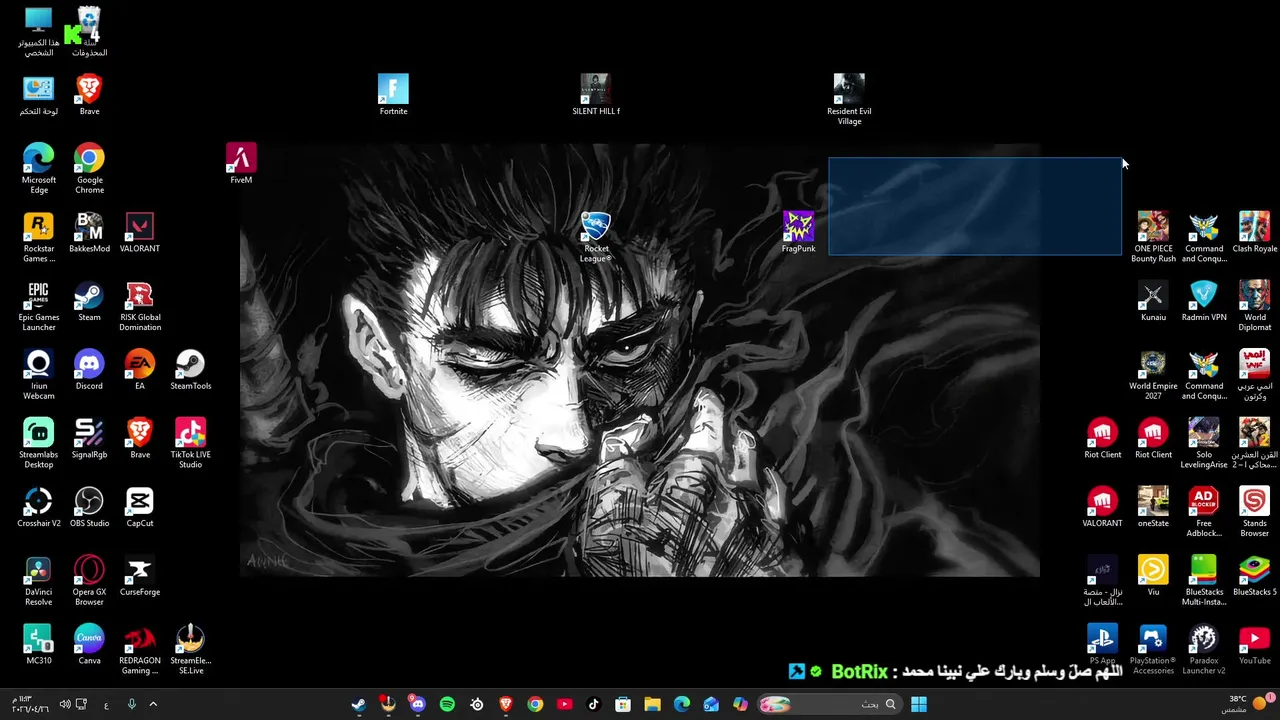1280x720 pixels.
Task: Open the CurseForge desktop icon
Action: click(140, 575)
